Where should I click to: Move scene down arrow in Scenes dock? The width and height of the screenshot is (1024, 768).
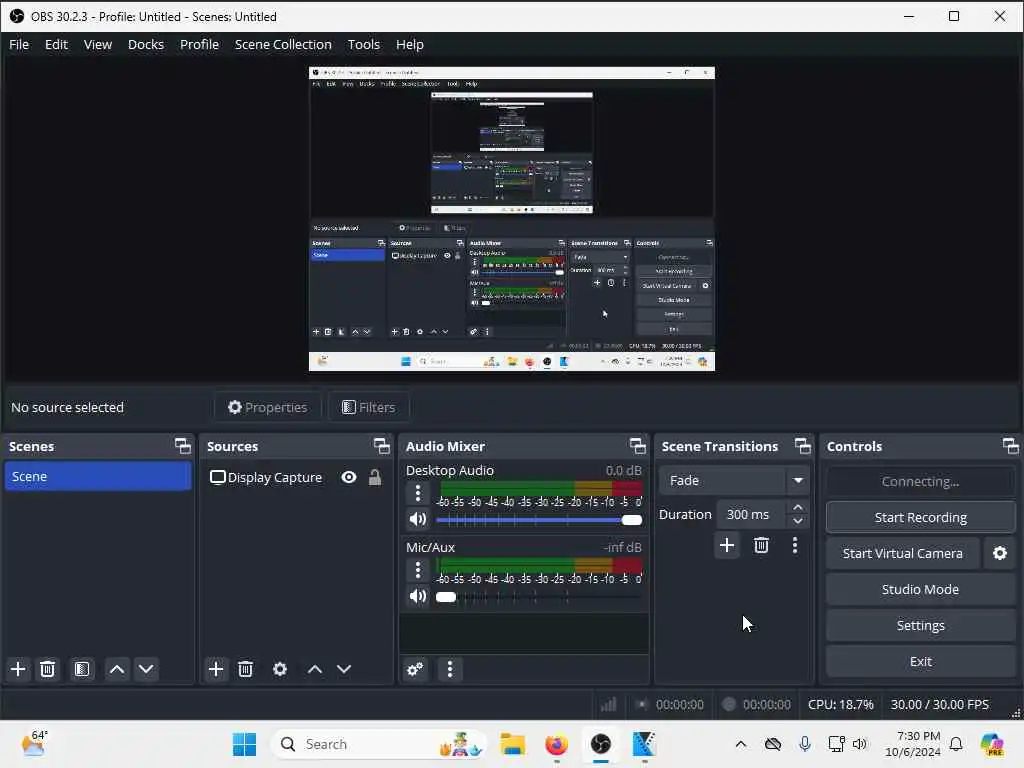pos(146,669)
